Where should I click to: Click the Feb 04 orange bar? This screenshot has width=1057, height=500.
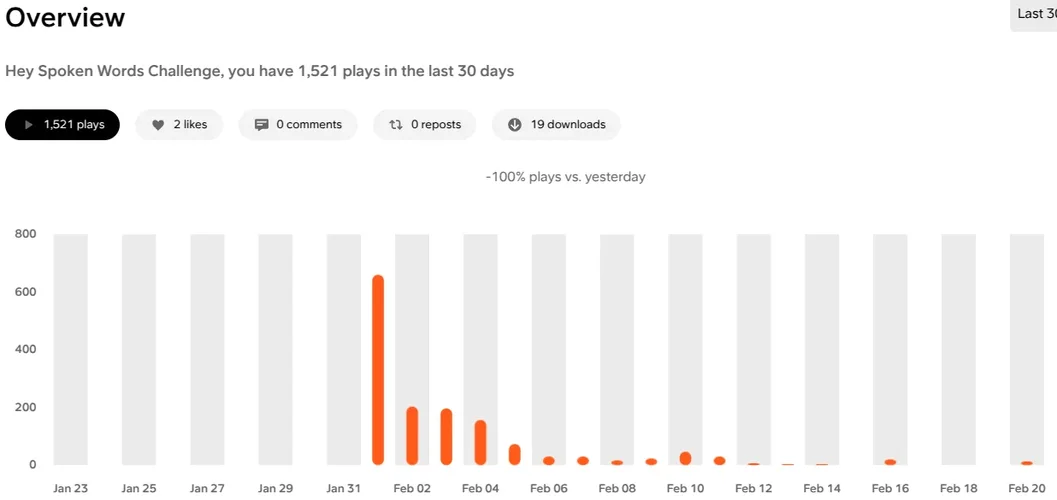[480, 442]
